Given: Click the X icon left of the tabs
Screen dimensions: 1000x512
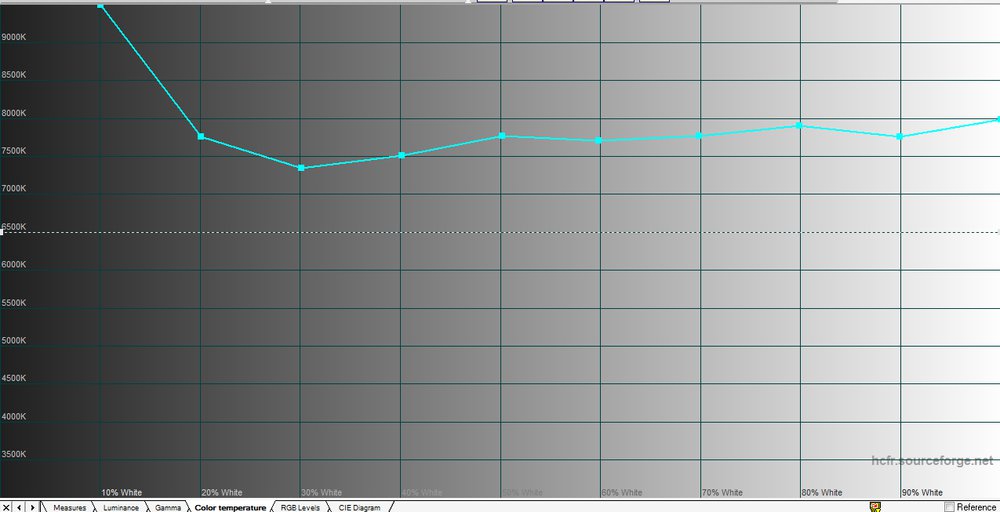Looking at the screenshot, I should click(6, 507).
